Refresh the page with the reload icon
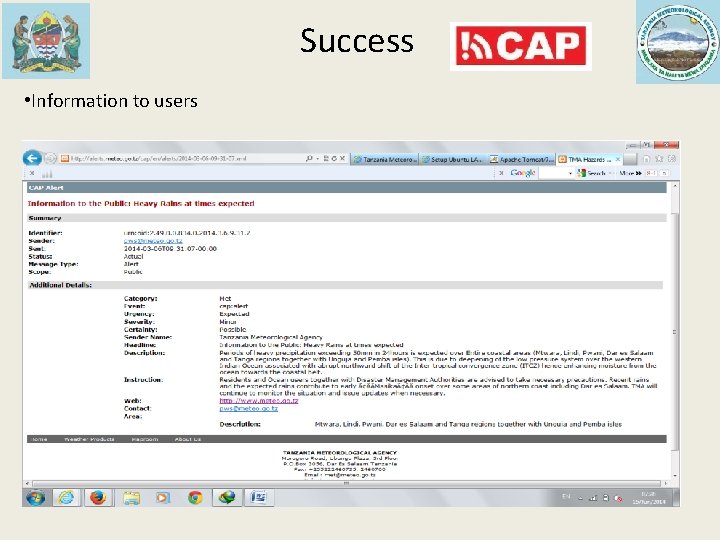 click(x=334, y=158)
